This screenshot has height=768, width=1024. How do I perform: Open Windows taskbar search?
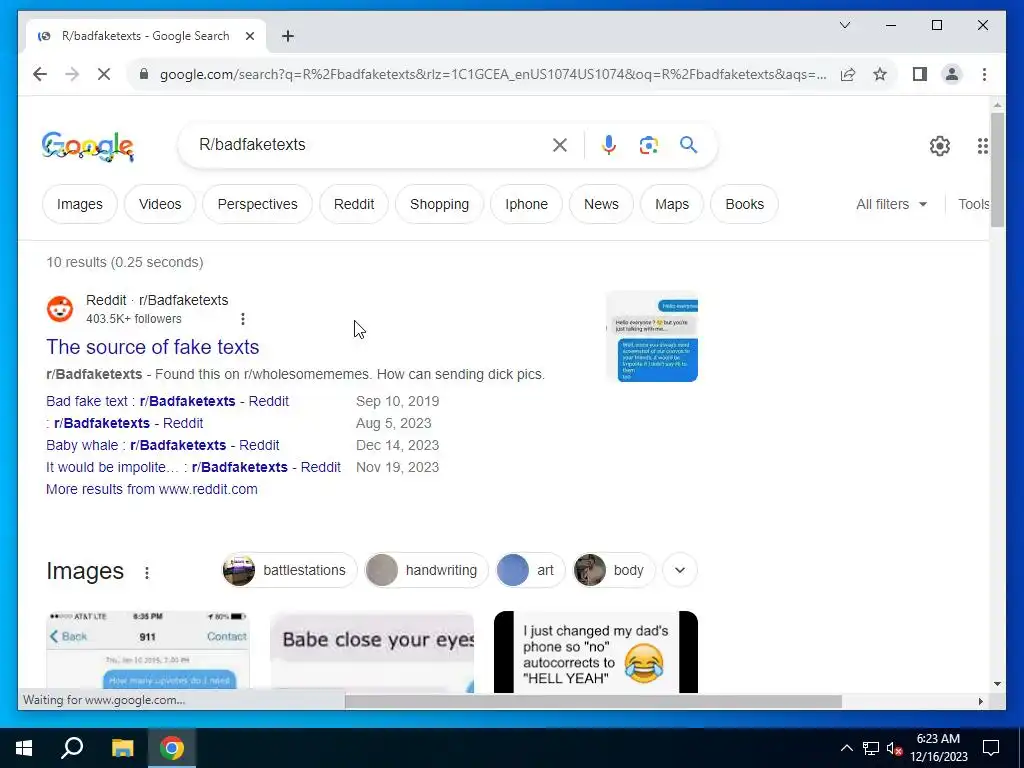click(72, 748)
